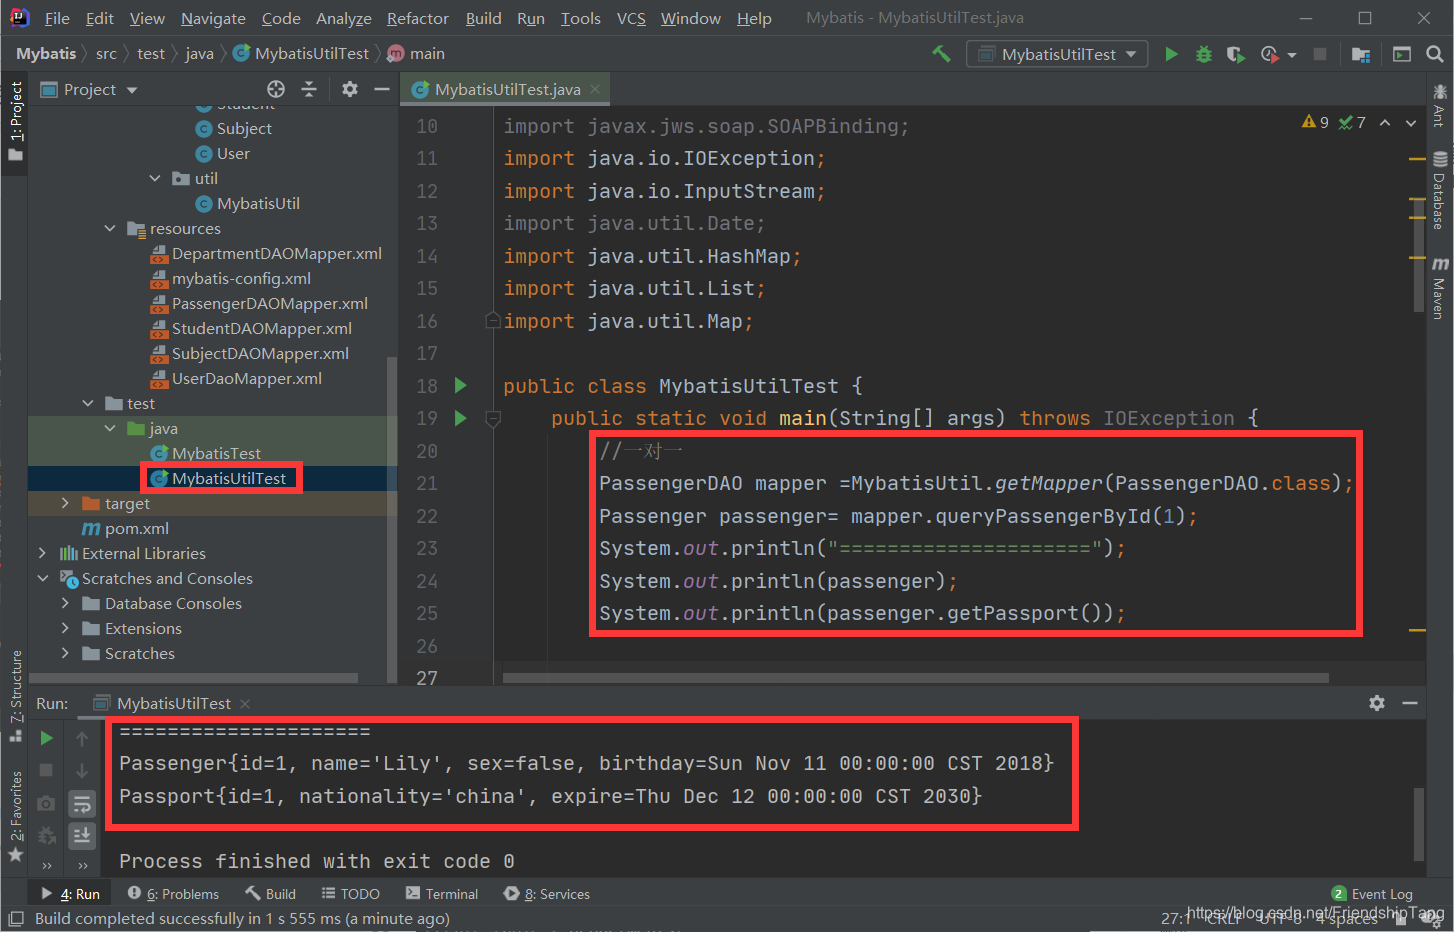1454x932 pixels.
Task: Jump to next highlighted error arrow
Action: point(1411,123)
